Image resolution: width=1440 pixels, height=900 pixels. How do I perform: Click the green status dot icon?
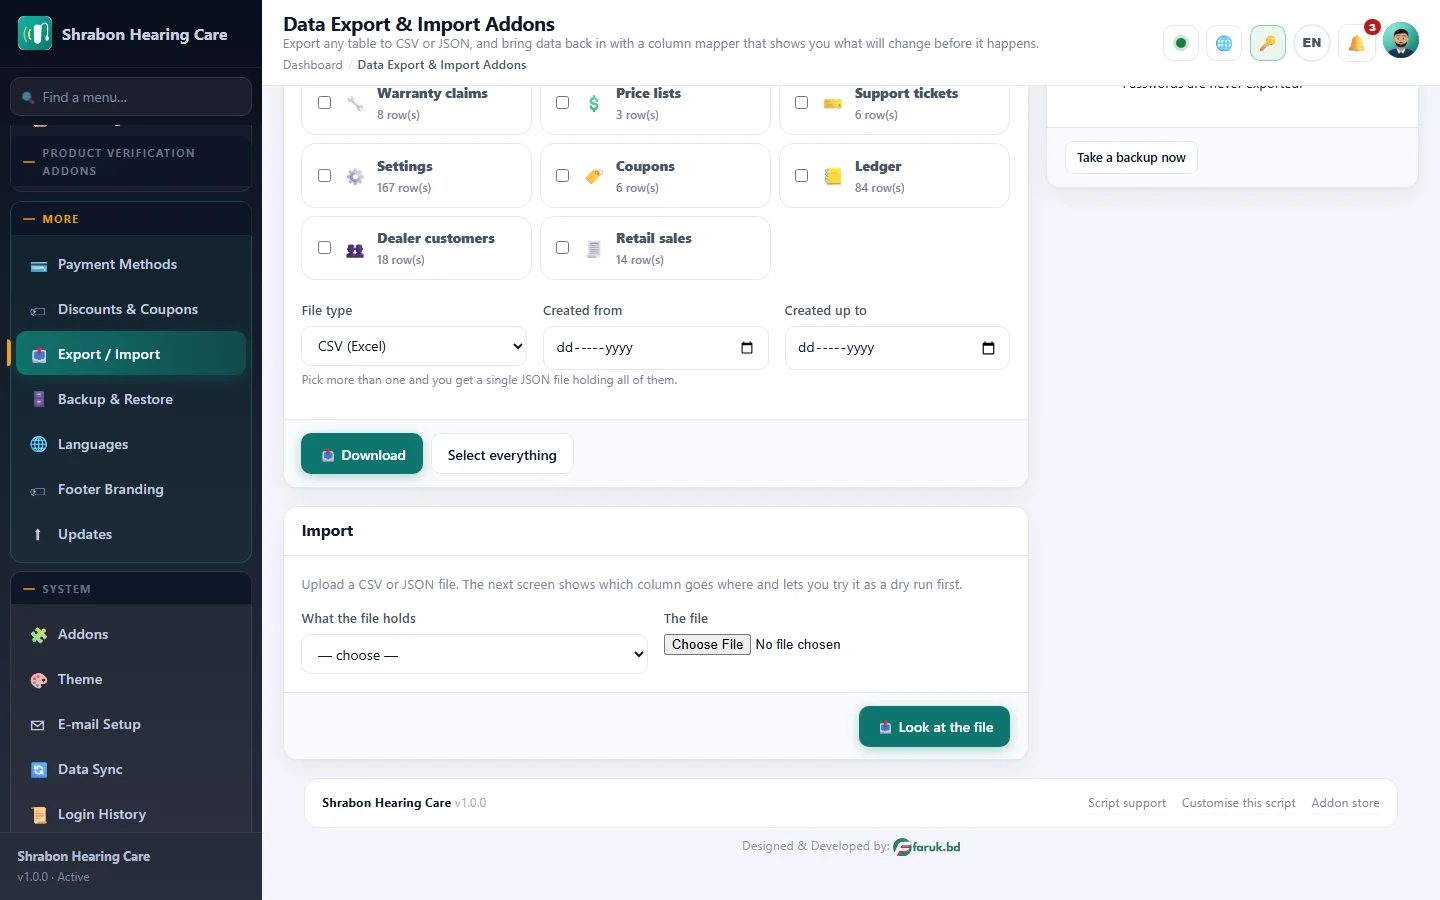click(1181, 43)
